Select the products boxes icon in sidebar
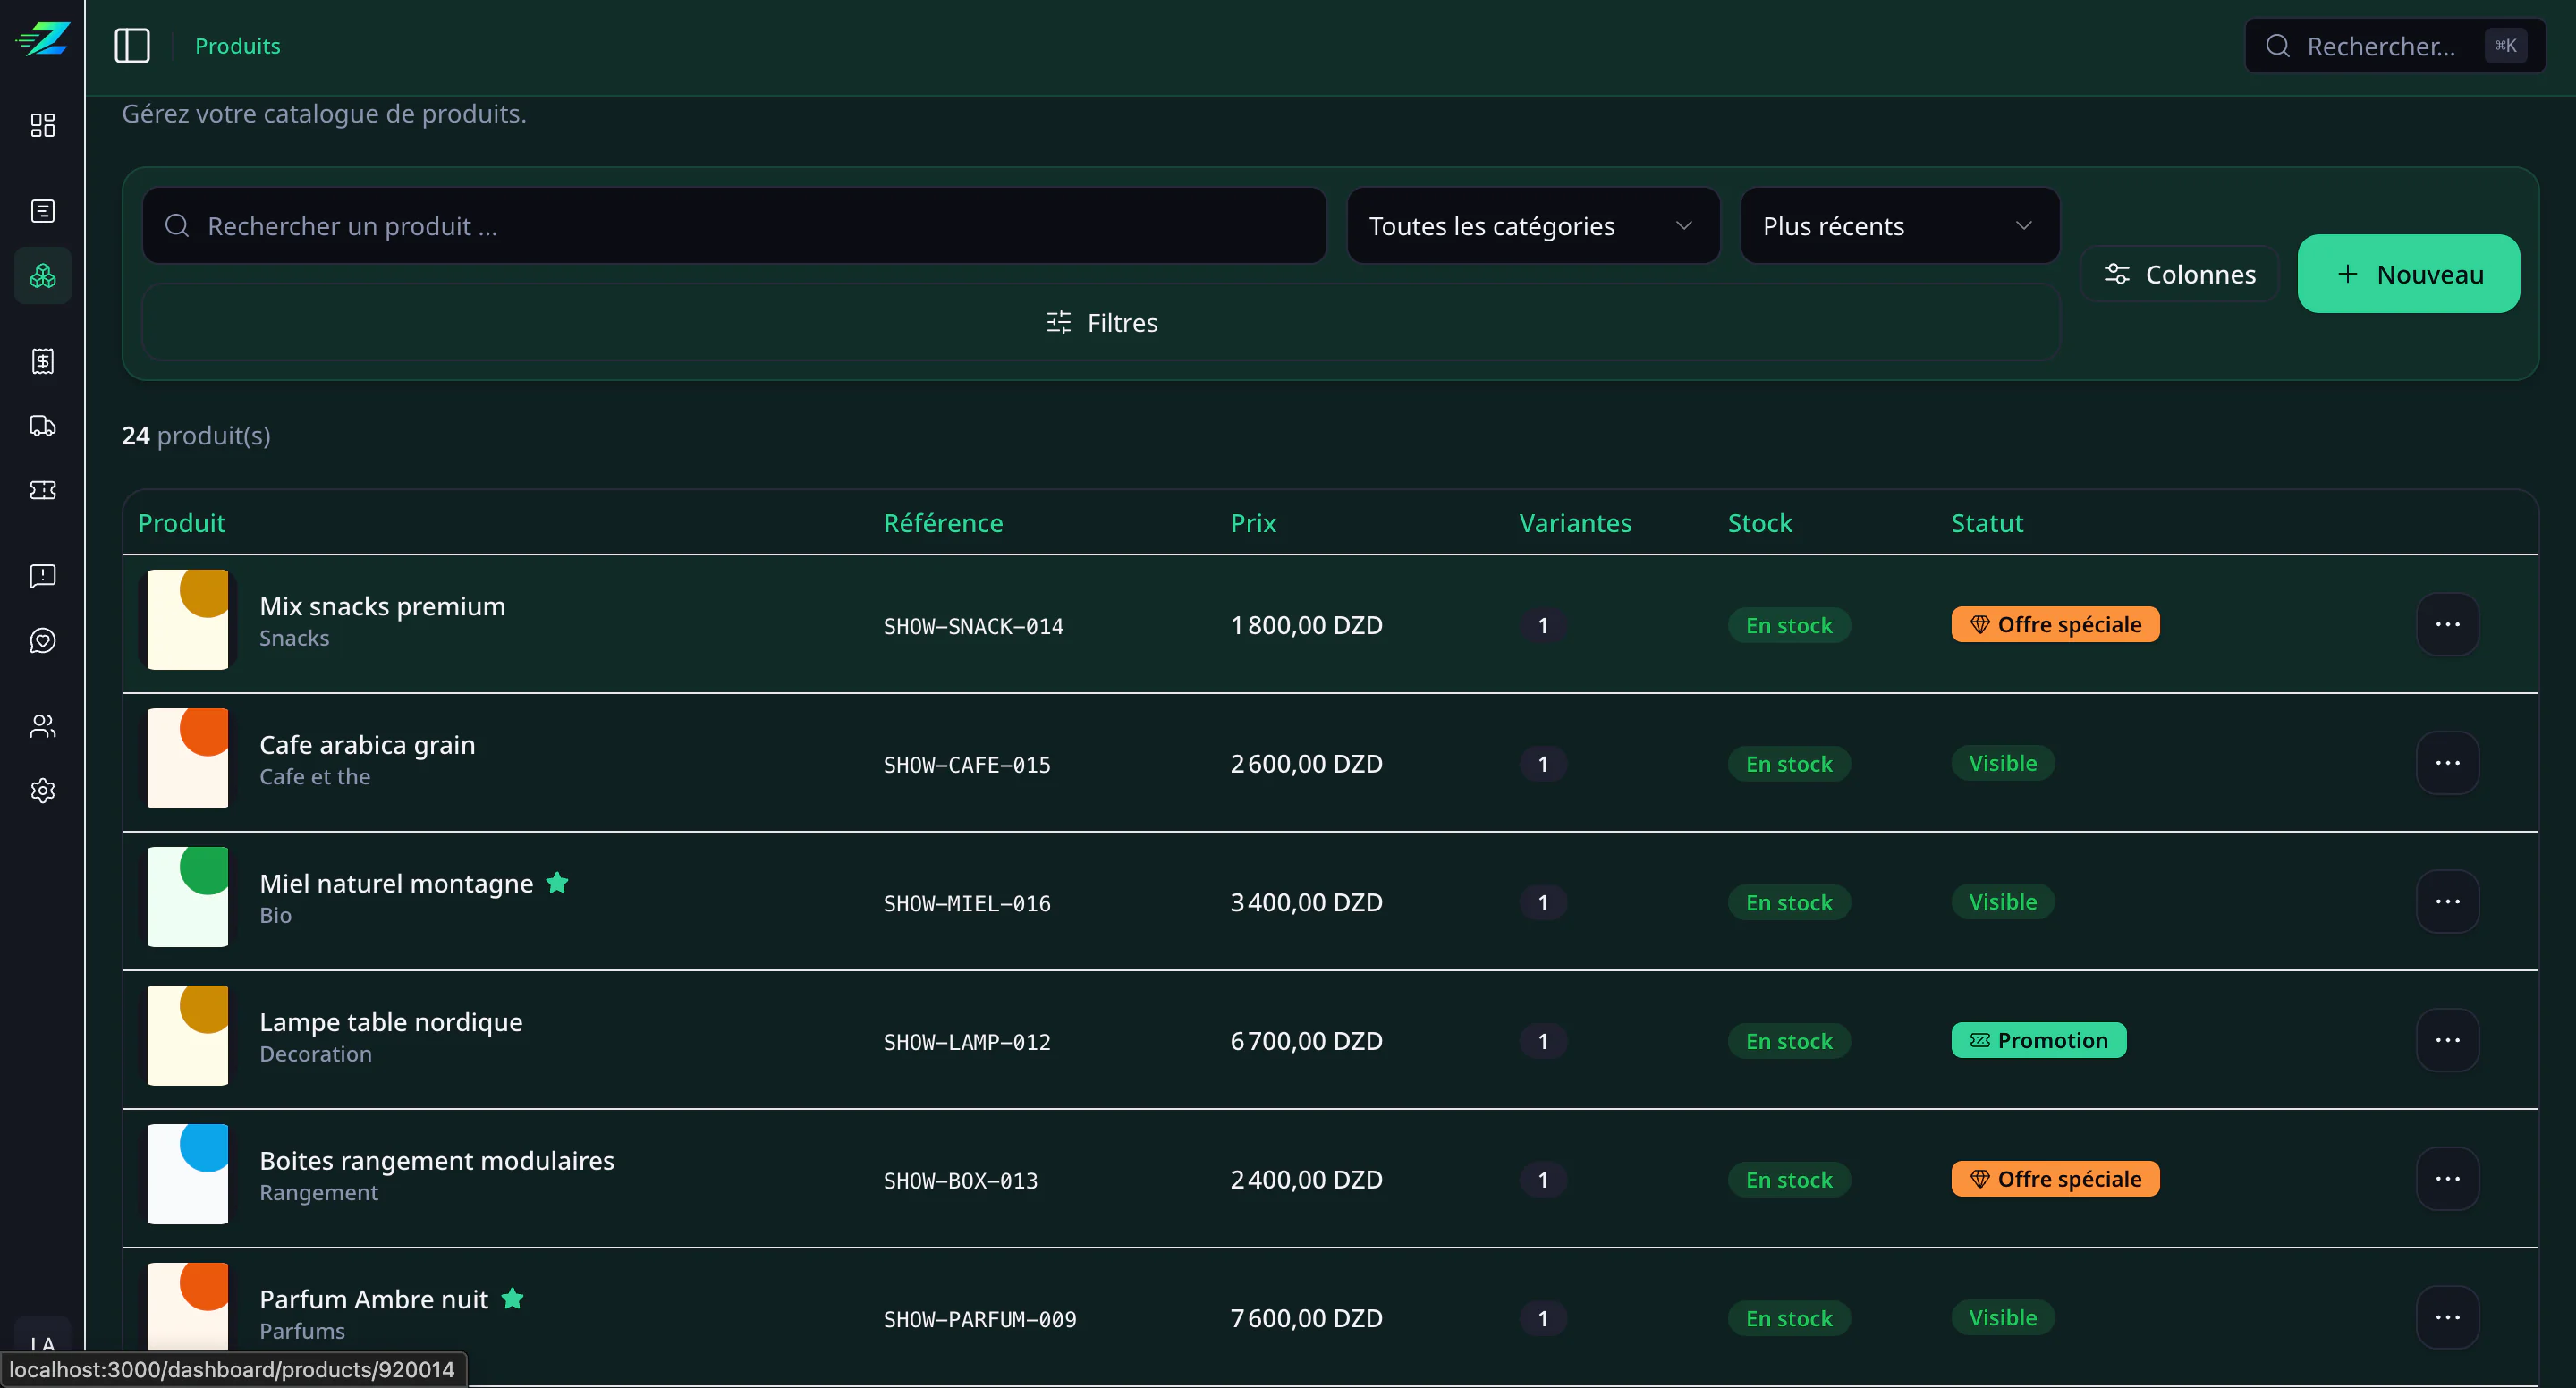Viewport: 2576px width, 1388px height. pyautogui.click(x=43, y=276)
